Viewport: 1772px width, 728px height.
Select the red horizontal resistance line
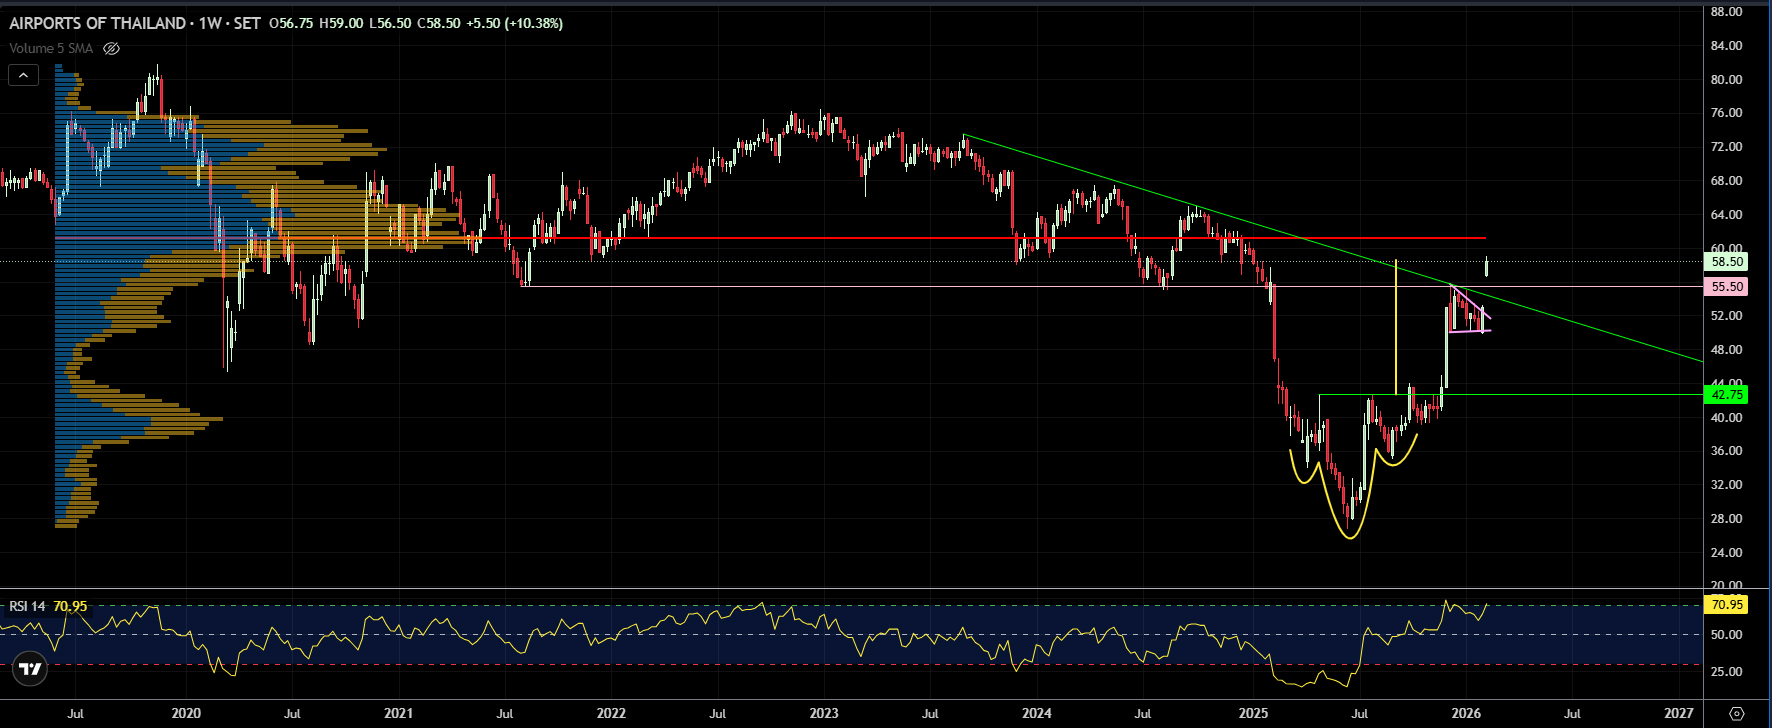click(x=770, y=238)
